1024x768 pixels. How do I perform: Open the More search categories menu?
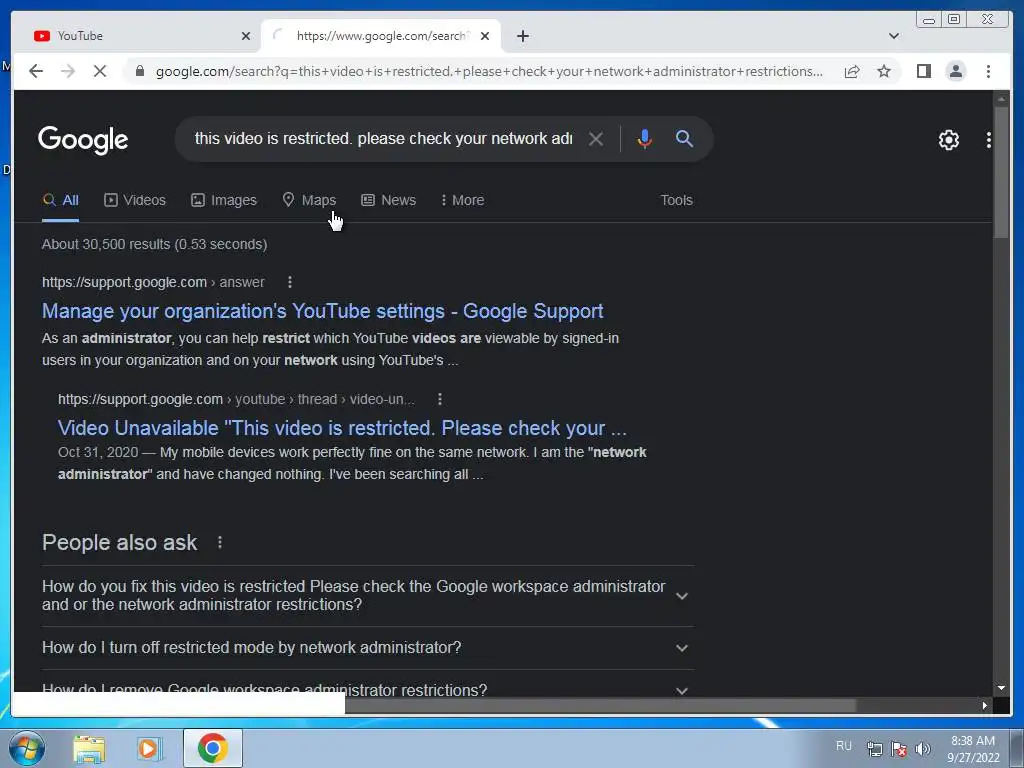click(462, 200)
